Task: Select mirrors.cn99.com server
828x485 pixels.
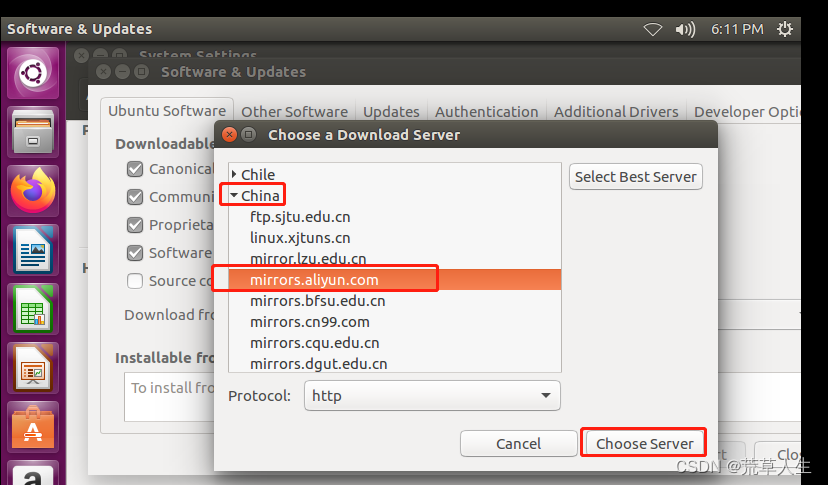Action: [x=394, y=322]
